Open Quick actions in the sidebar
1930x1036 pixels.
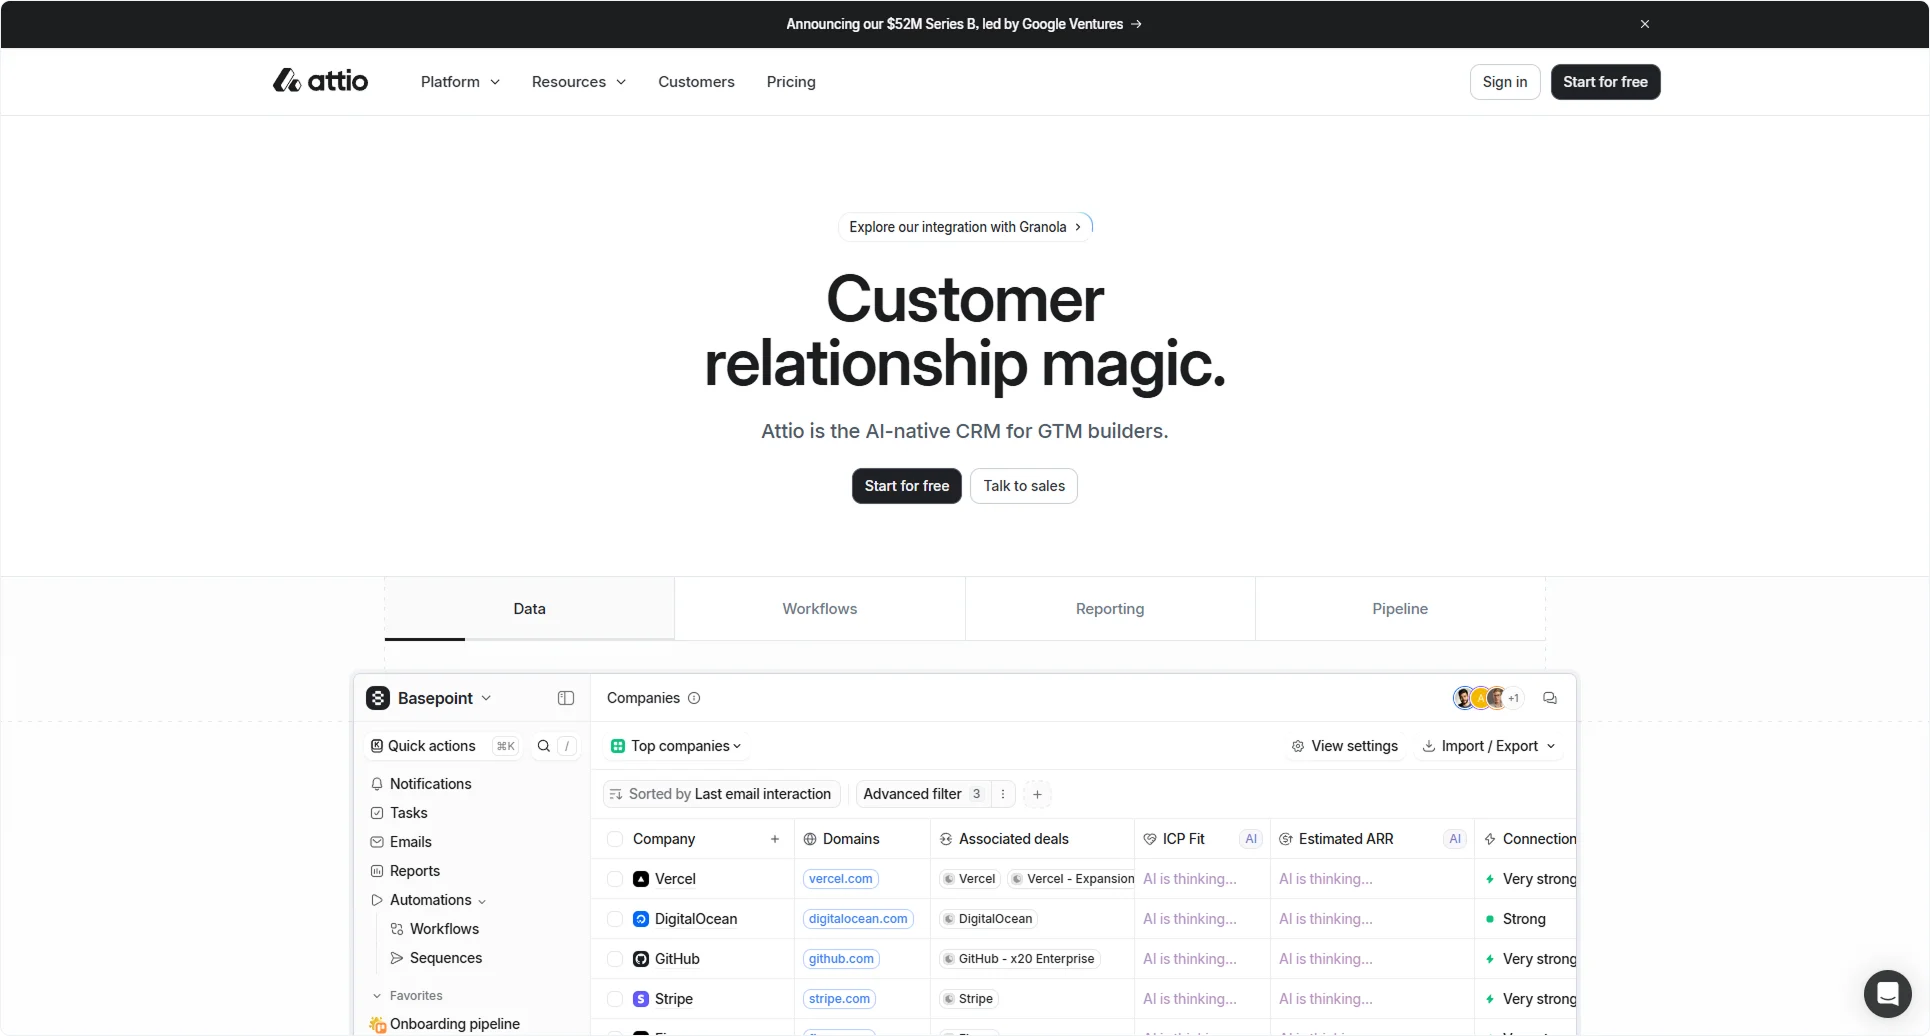click(x=432, y=746)
